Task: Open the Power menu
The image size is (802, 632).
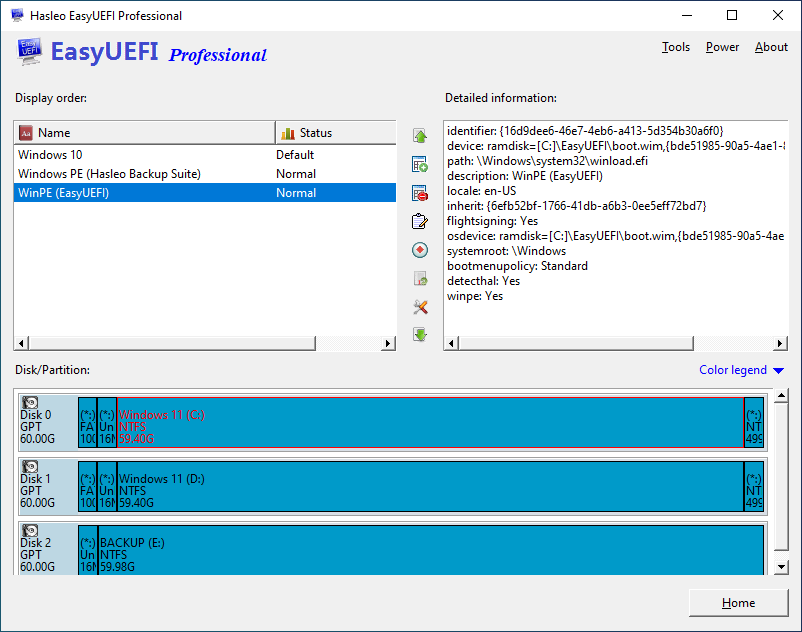Action: pyautogui.click(x=722, y=47)
